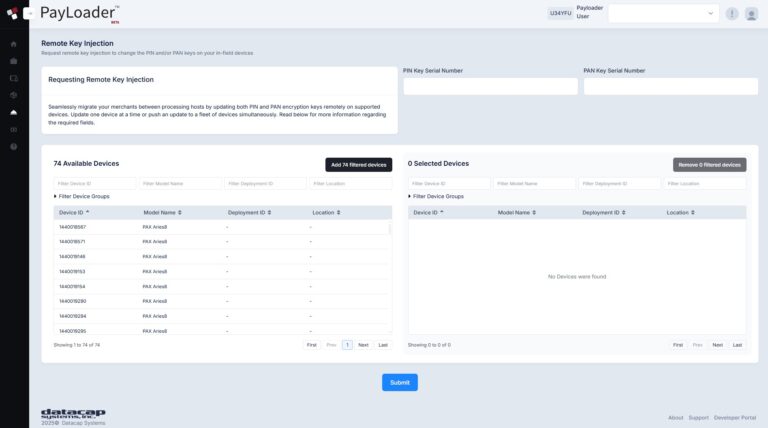Open the account selector dropdown in header
The image size is (768, 428).
(x=664, y=14)
